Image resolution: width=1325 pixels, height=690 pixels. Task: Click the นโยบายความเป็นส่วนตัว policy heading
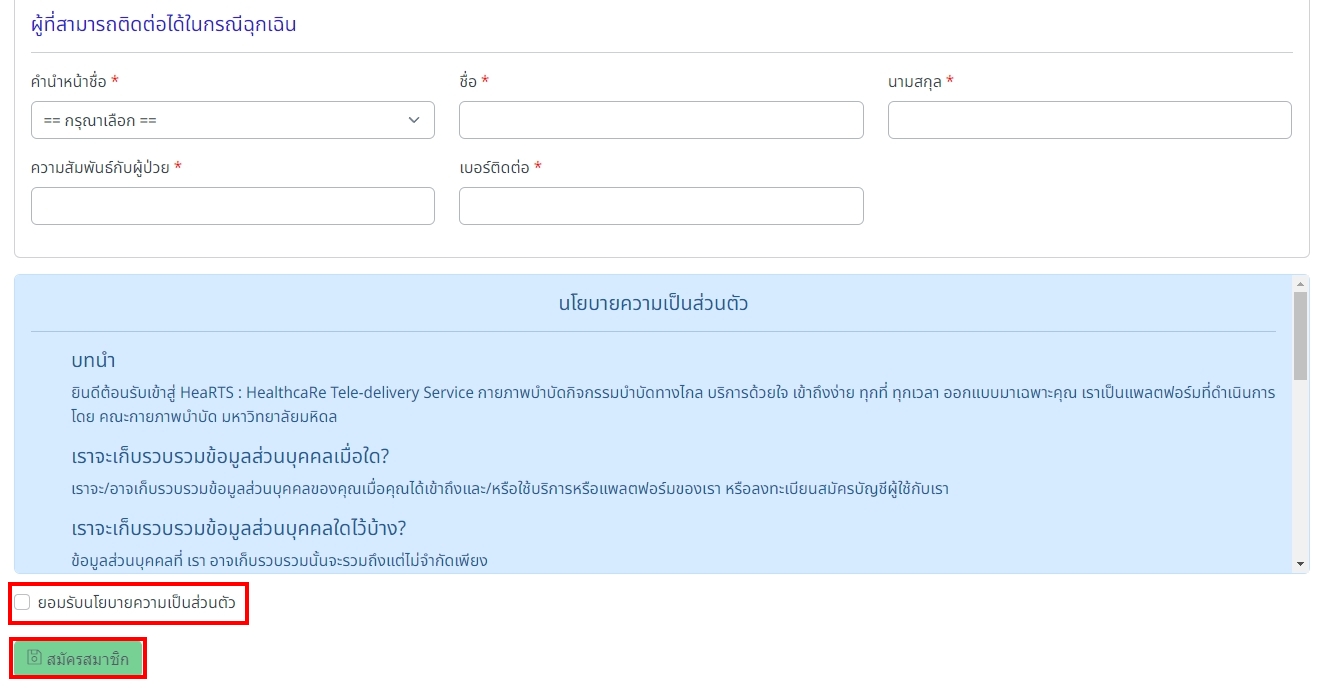(x=653, y=303)
